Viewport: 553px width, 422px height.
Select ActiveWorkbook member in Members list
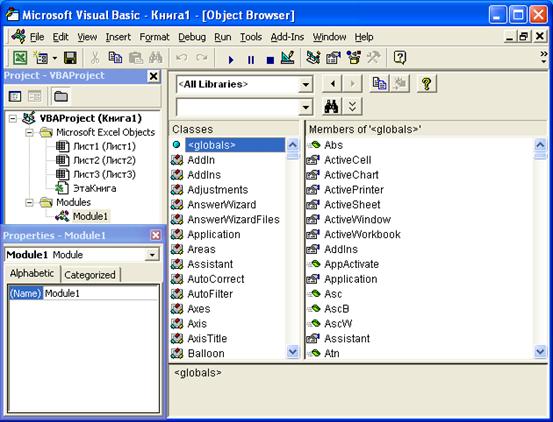coord(362,234)
